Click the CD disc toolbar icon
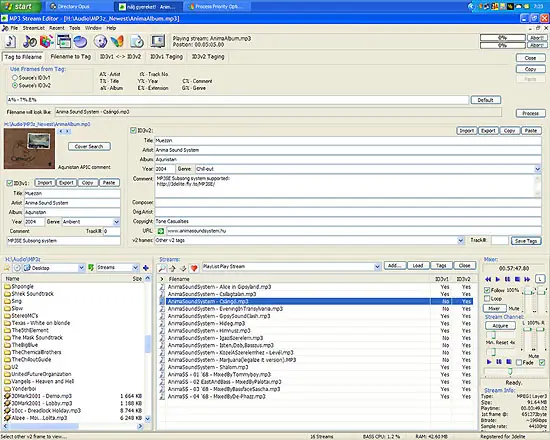550x440 pixels. [101, 42]
